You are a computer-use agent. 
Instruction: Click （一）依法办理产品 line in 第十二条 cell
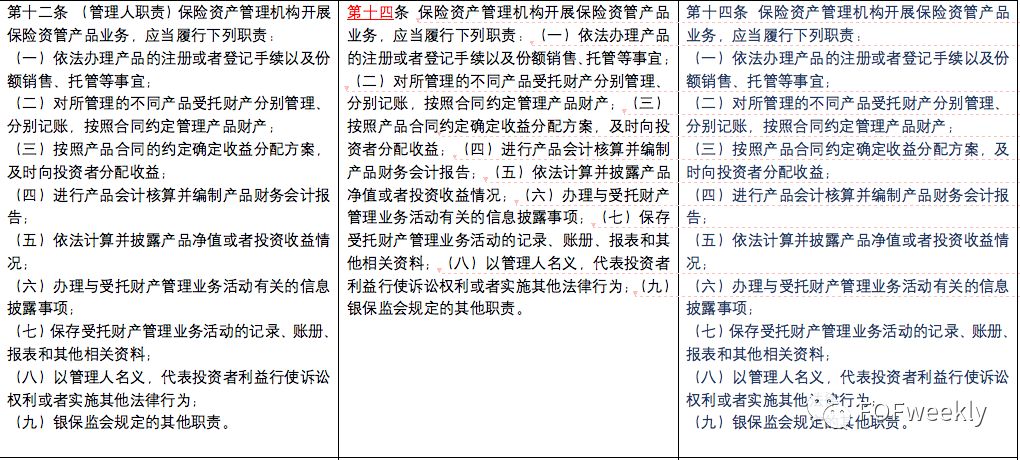(x=170, y=58)
